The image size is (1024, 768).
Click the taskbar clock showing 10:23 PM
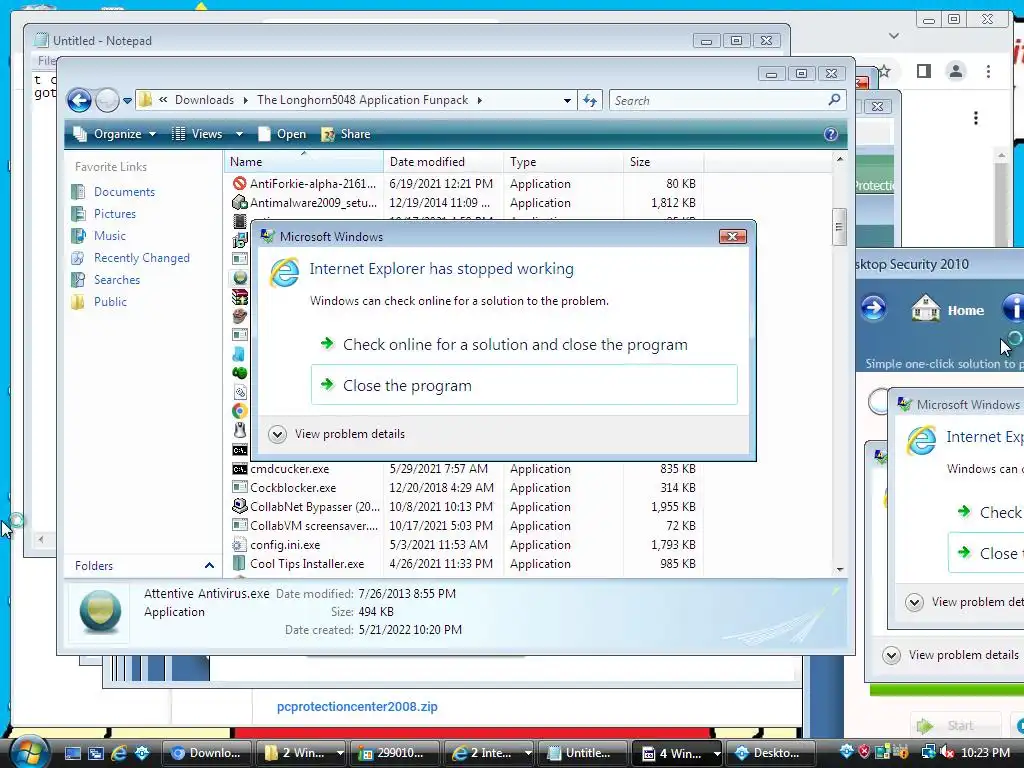coord(985,752)
